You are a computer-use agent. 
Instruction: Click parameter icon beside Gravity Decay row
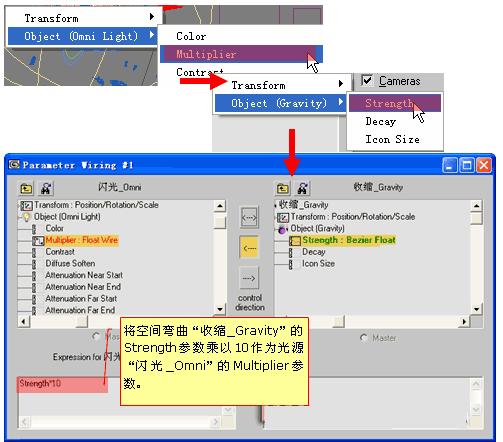290,252
